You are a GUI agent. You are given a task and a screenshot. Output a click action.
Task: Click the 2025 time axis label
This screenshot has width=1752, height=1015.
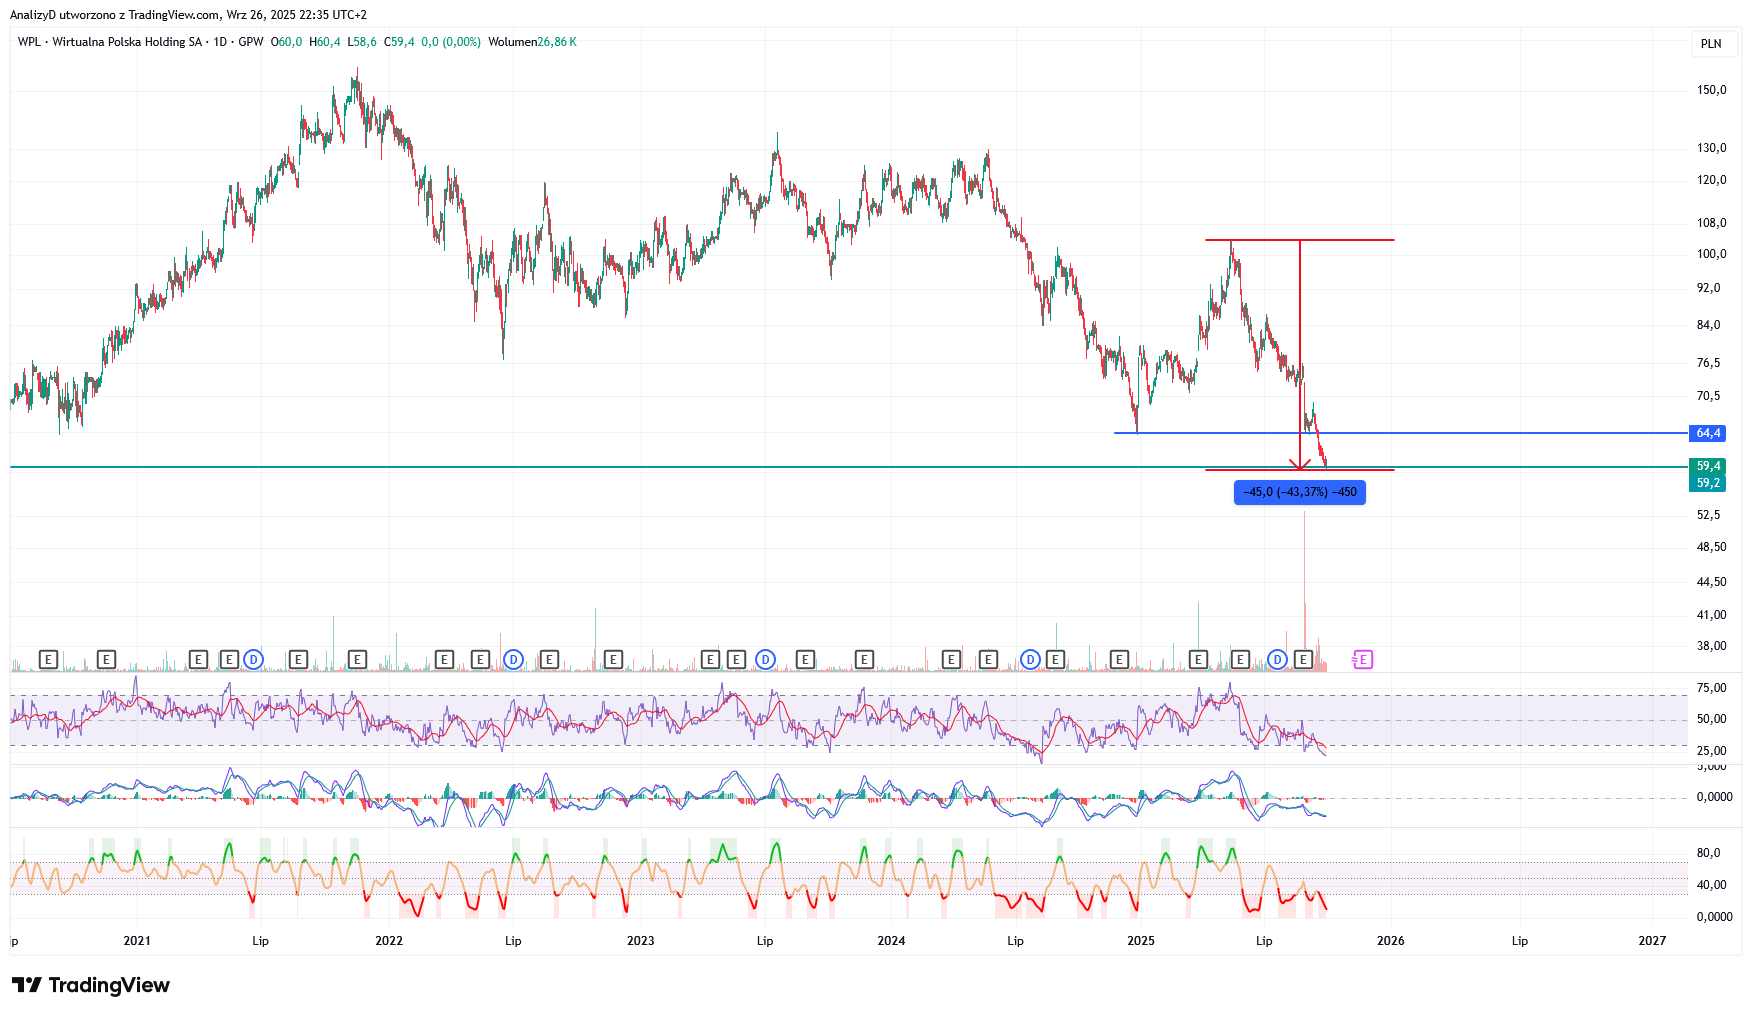point(1140,941)
